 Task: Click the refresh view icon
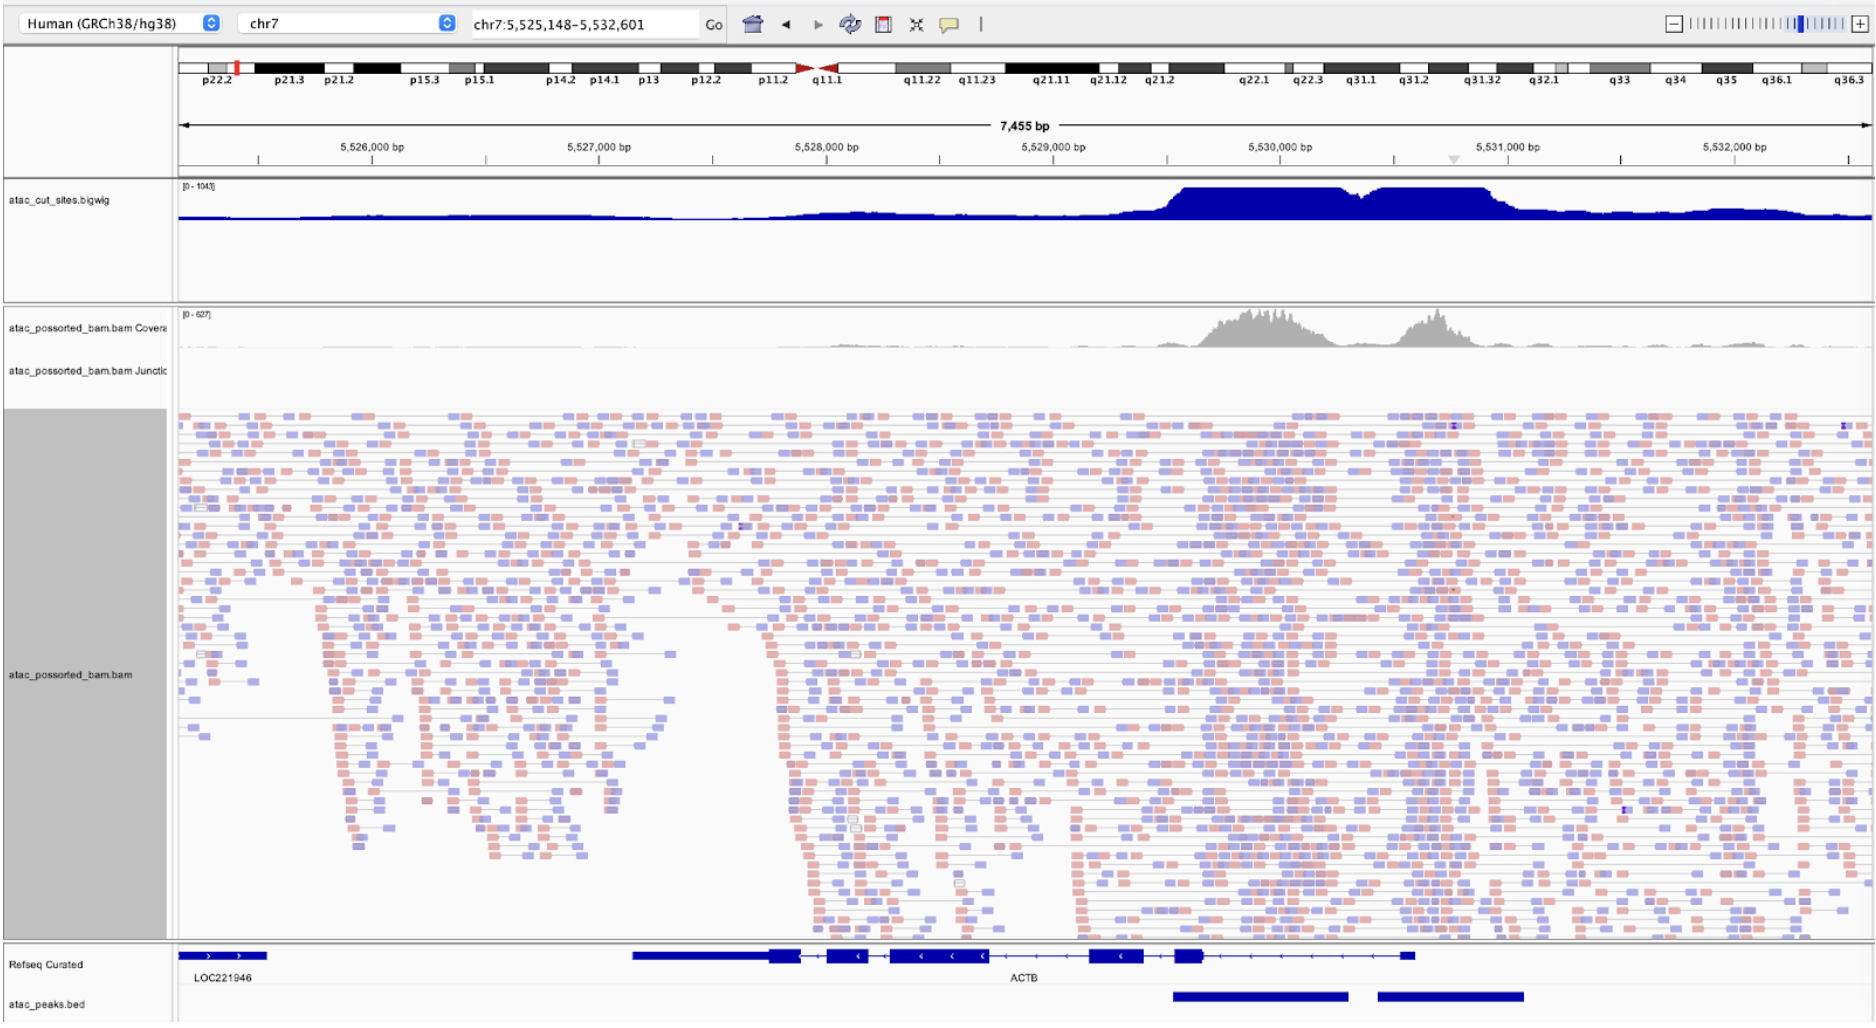tap(850, 24)
